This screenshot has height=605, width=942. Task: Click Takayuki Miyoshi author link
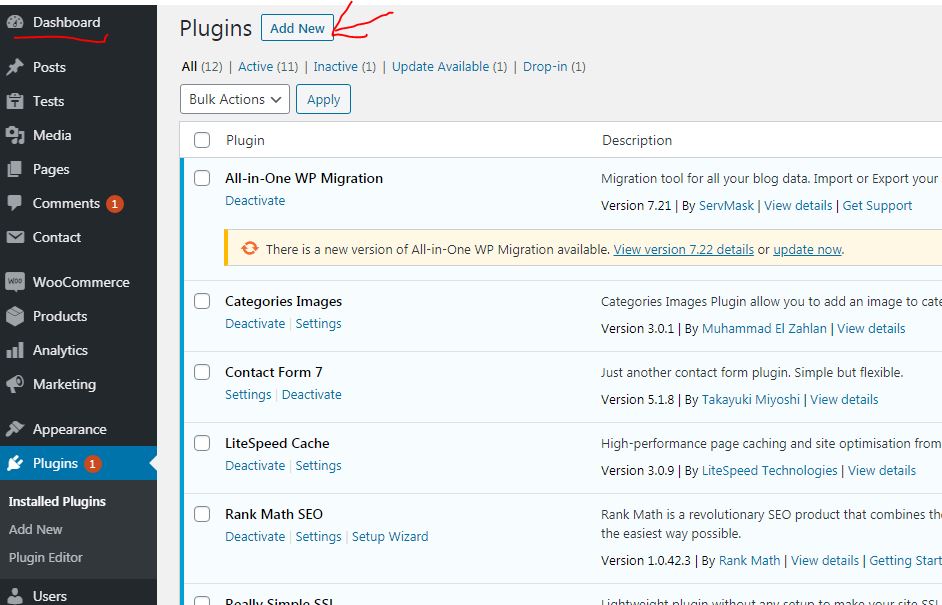(x=751, y=400)
